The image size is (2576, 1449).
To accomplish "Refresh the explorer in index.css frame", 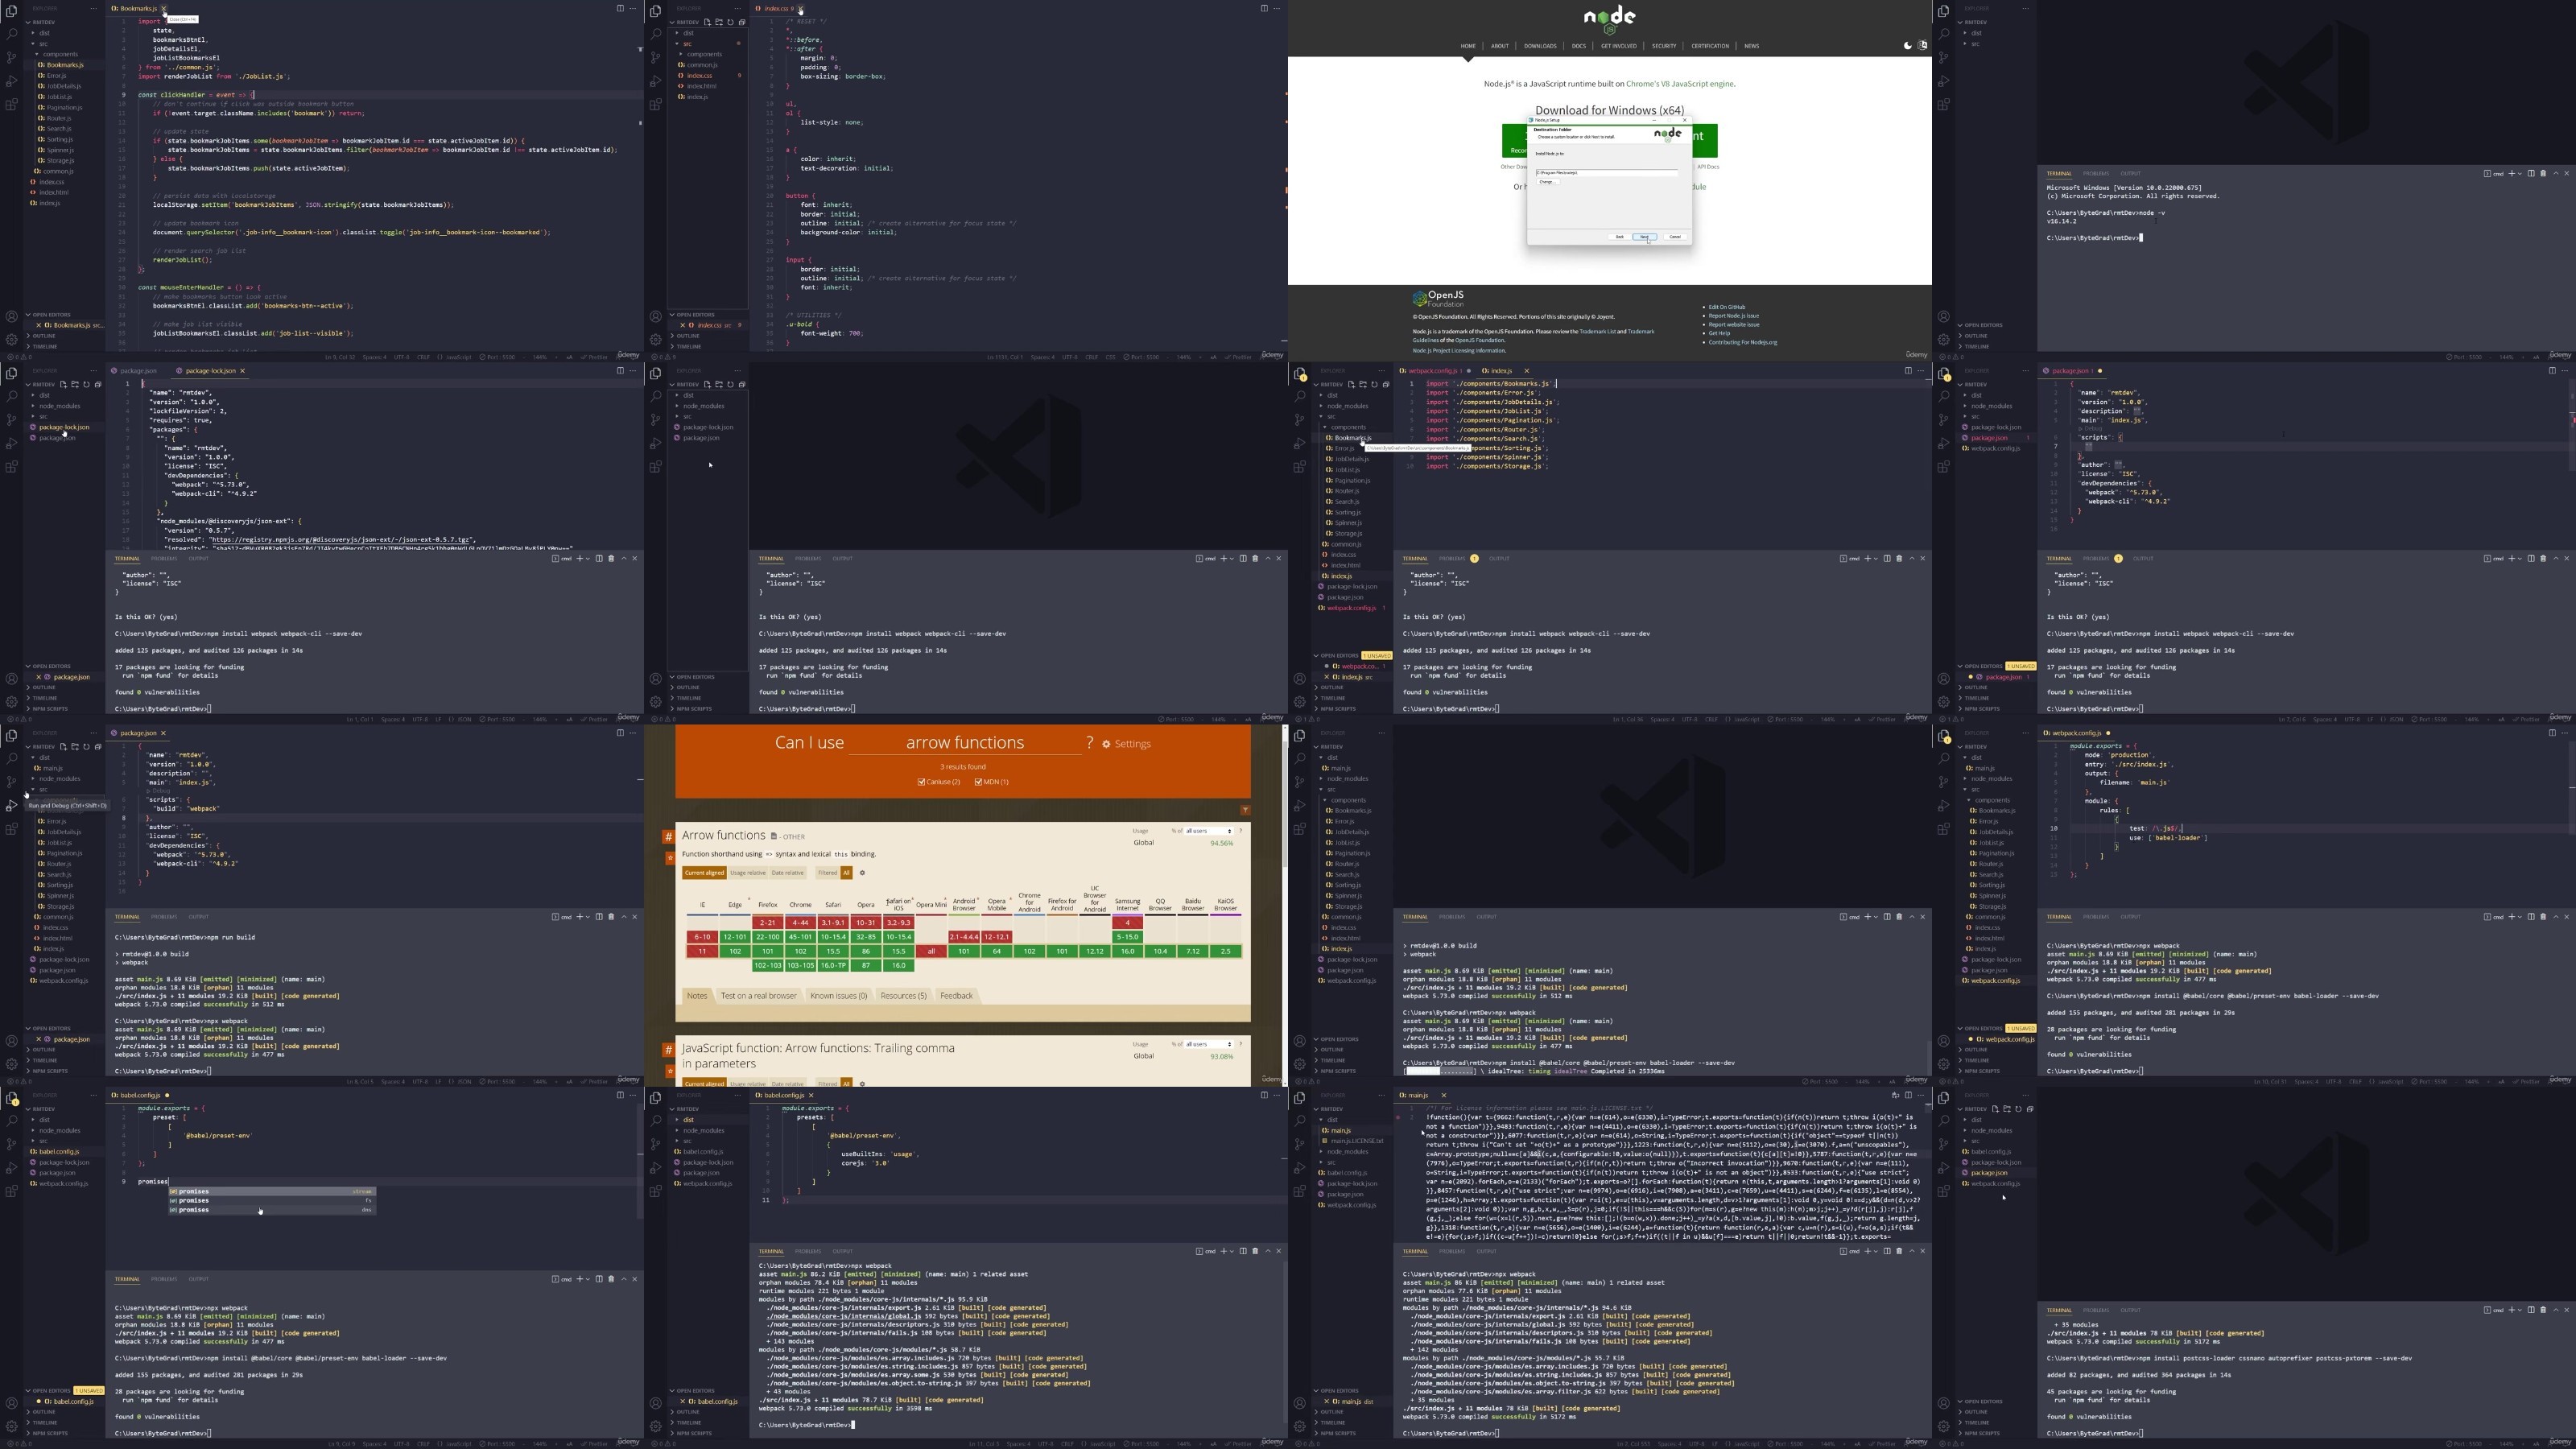I will (730, 22).
